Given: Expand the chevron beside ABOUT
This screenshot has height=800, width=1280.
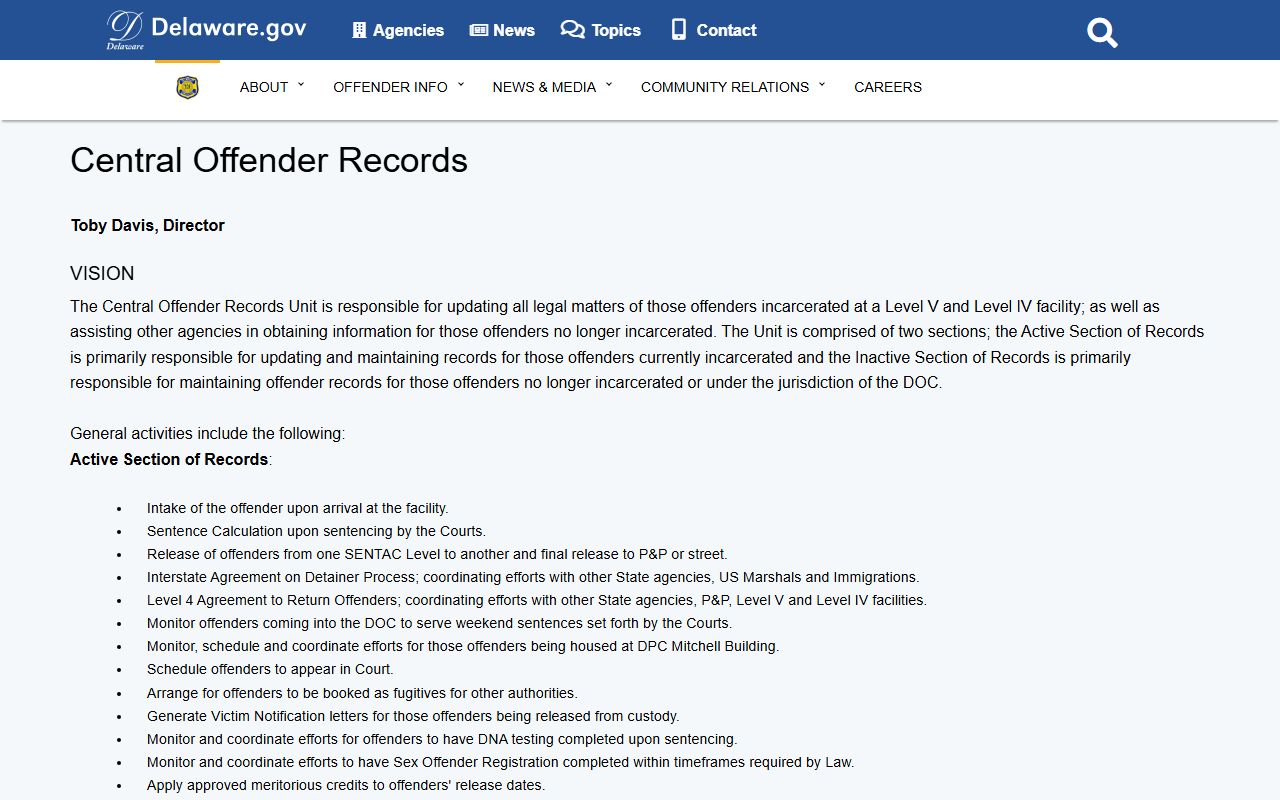Looking at the screenshot, I should click(x=301, y=85).
